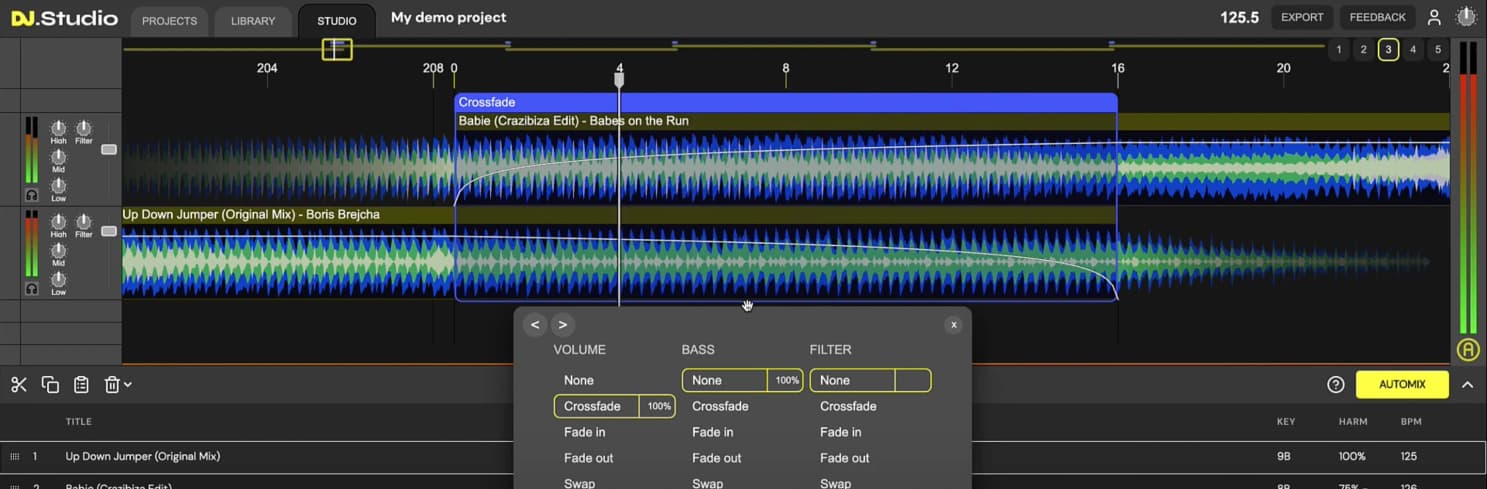The width and height of the screenshot is (1487, 489).
Task: Select Filter Fade in option
Action: coord(841,432)
